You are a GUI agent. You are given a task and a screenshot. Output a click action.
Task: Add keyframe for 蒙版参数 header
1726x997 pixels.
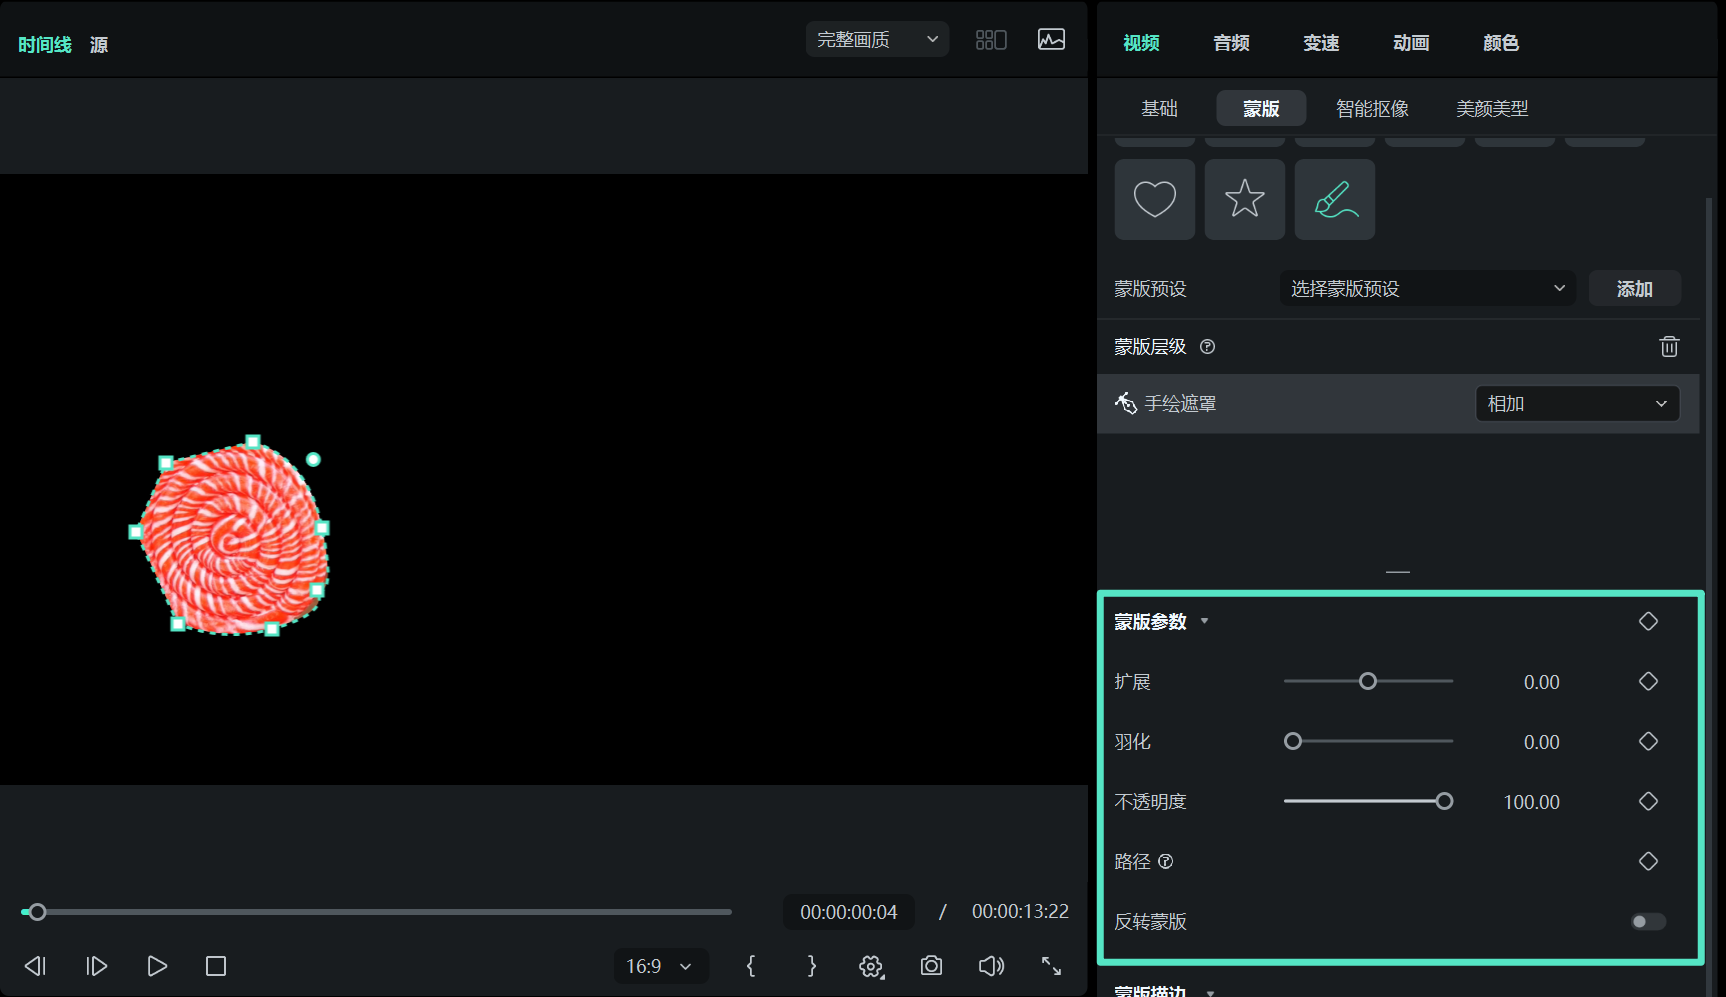tap(1649, 621)
